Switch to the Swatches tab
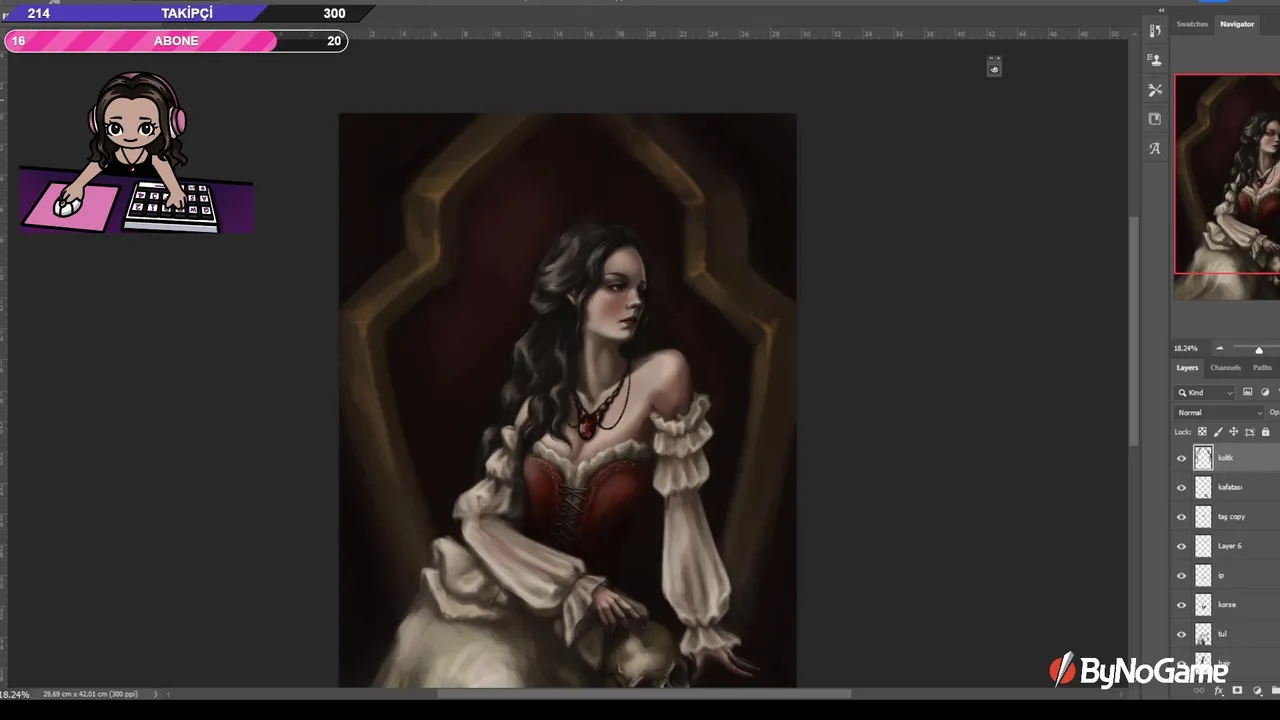Viewport: 1280px width, 720px height. click(x=1192, y=24)
